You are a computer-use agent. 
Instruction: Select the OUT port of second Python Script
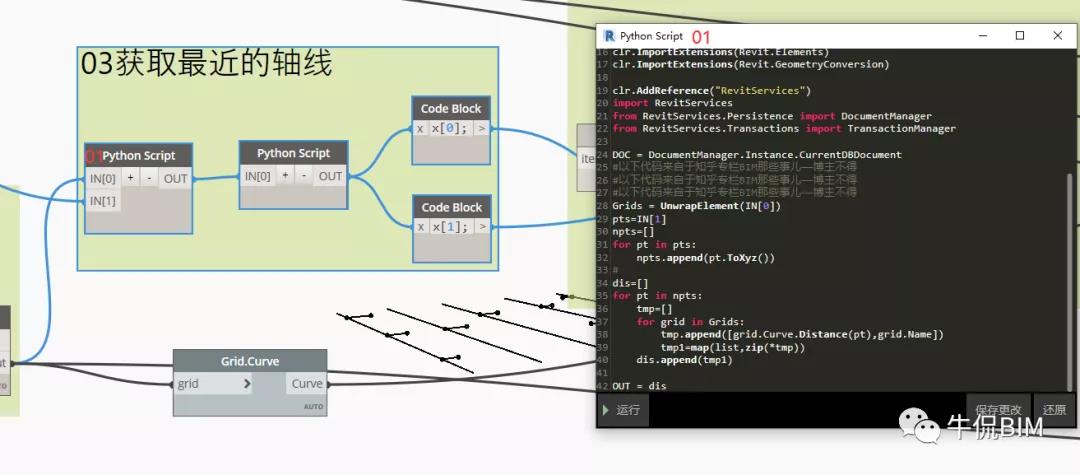click(x=330, y=176)
